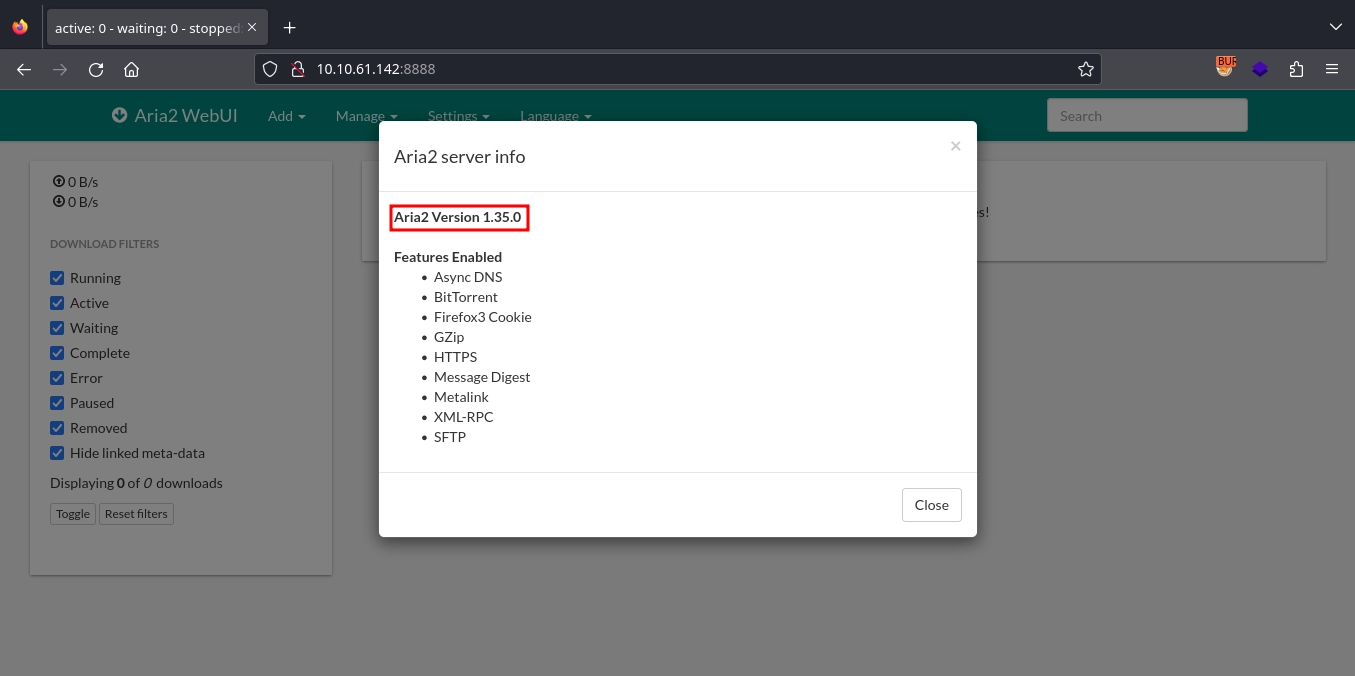This screenshot has height=676, width=1355.
Task: Open a new browser tab
Action: click(290, 28)
